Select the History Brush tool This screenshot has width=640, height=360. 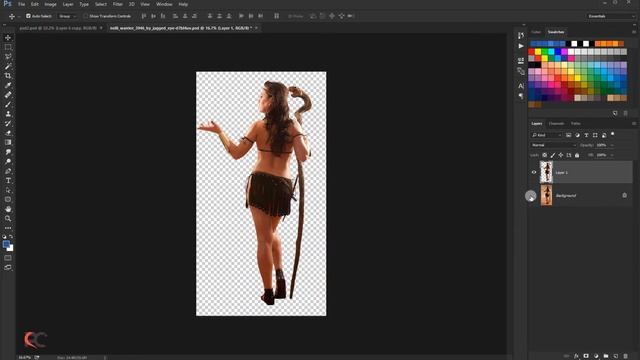pos(8,123)
